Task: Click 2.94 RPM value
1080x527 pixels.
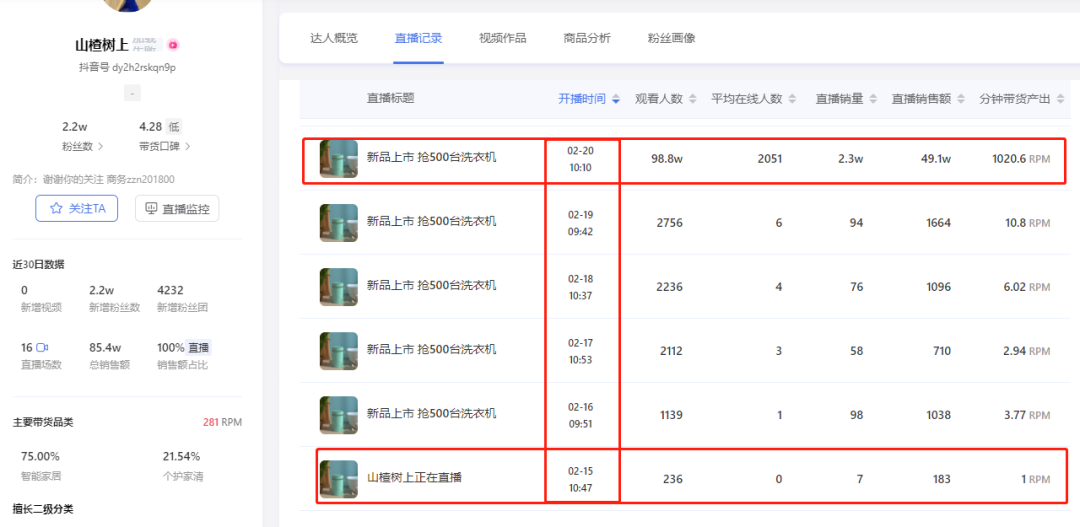Action: tap(1028, 351)
